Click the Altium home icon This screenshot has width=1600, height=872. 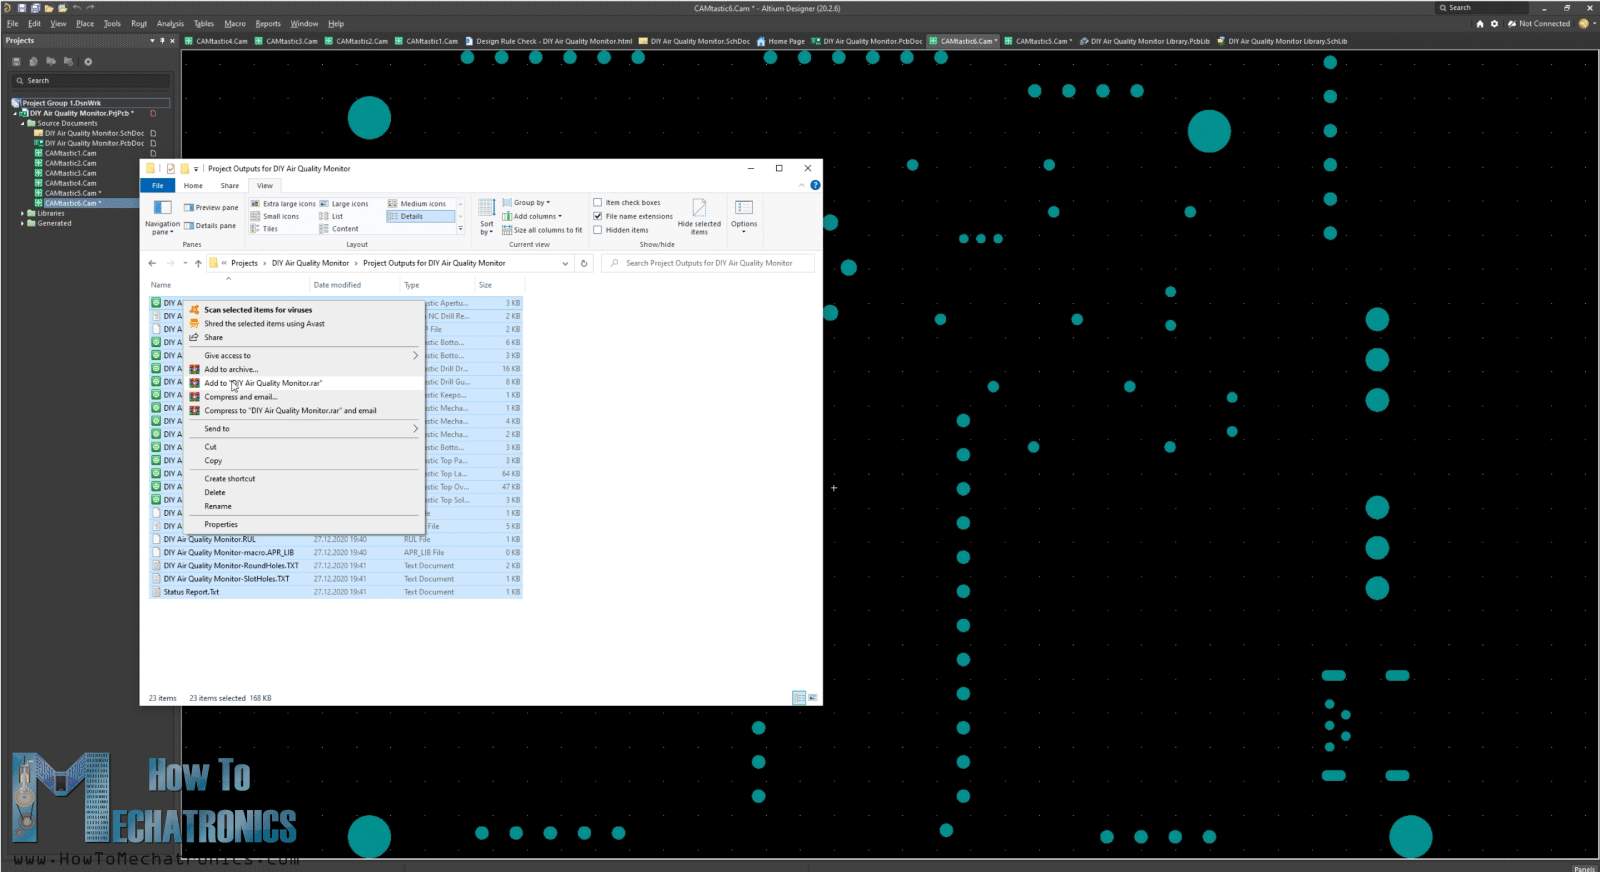[1480, 24]
